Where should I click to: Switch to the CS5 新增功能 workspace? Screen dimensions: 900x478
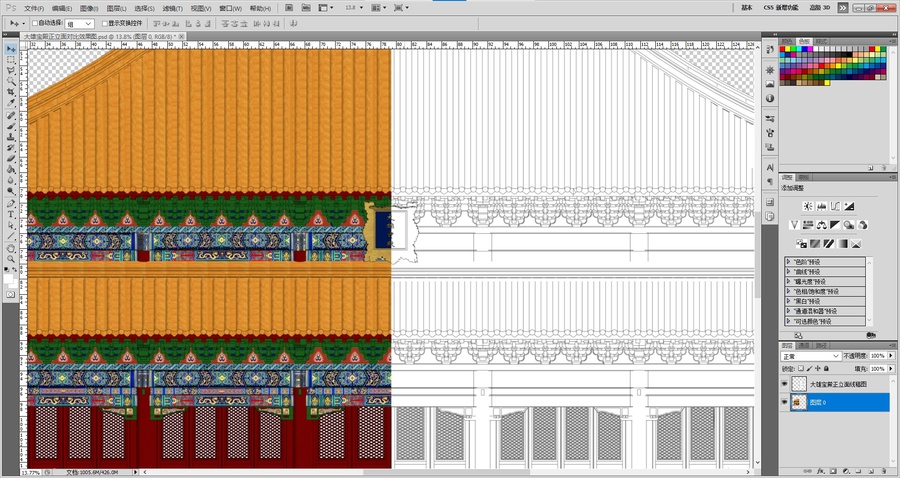[781, 8]
